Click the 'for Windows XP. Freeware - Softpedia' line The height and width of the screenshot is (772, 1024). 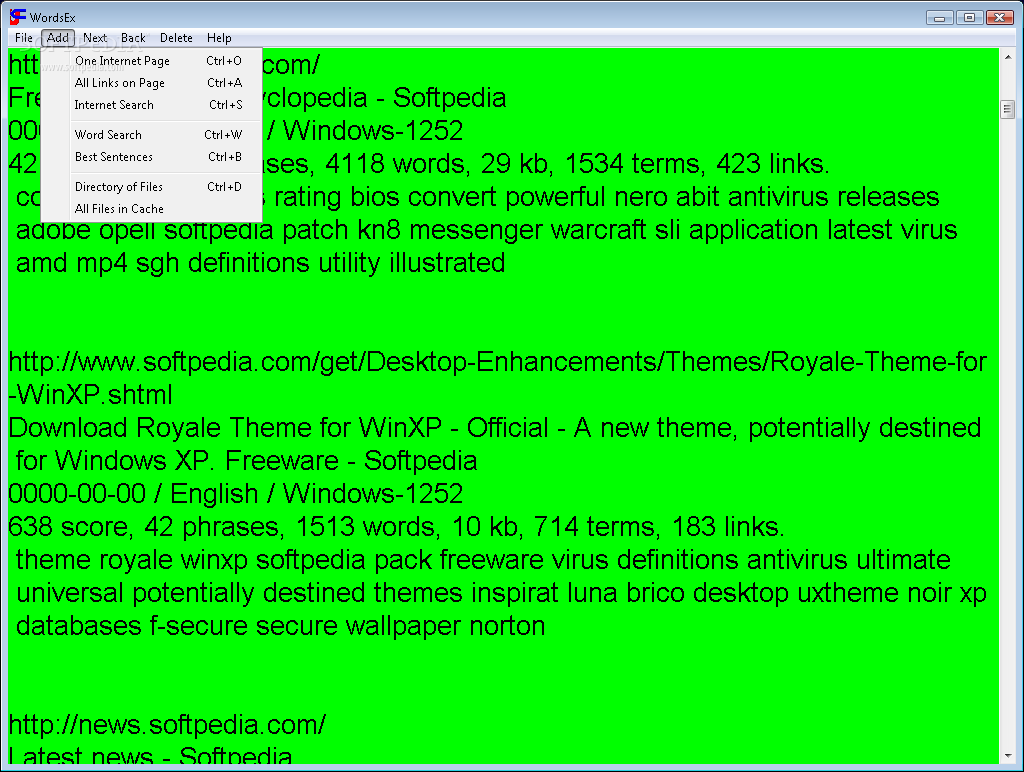click(246, 460)
